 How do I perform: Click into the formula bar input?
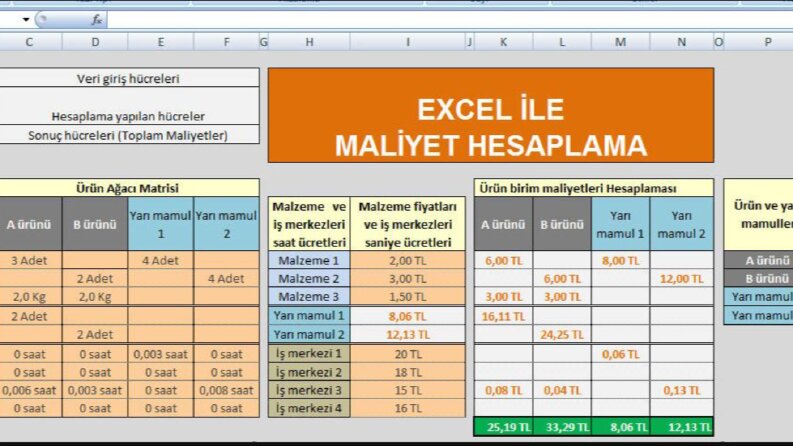[x=450, y=20]
